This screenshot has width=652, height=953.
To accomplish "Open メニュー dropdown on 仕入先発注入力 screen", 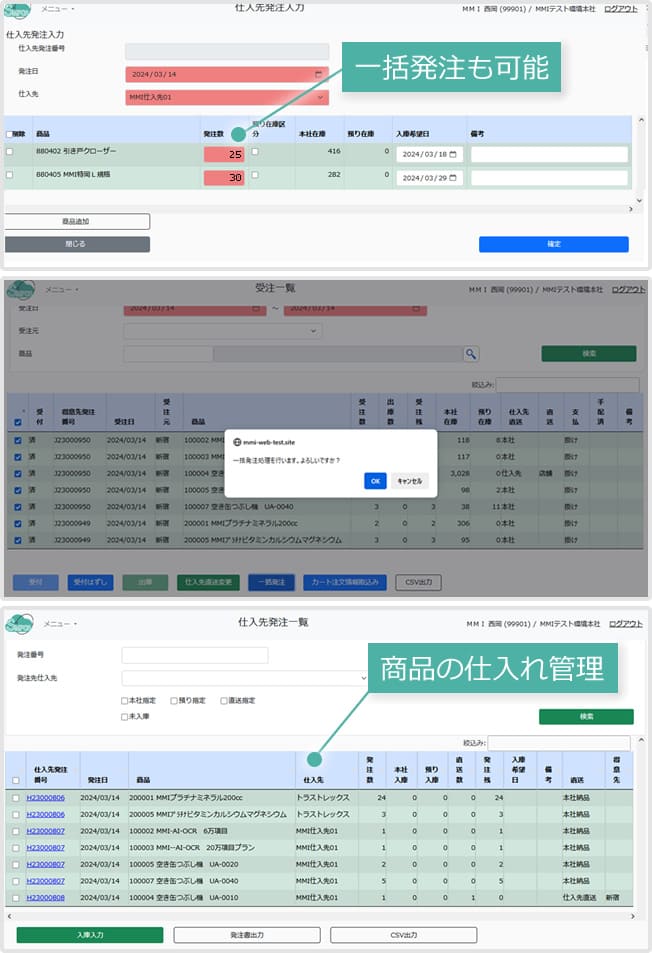I will pos(58,9).
